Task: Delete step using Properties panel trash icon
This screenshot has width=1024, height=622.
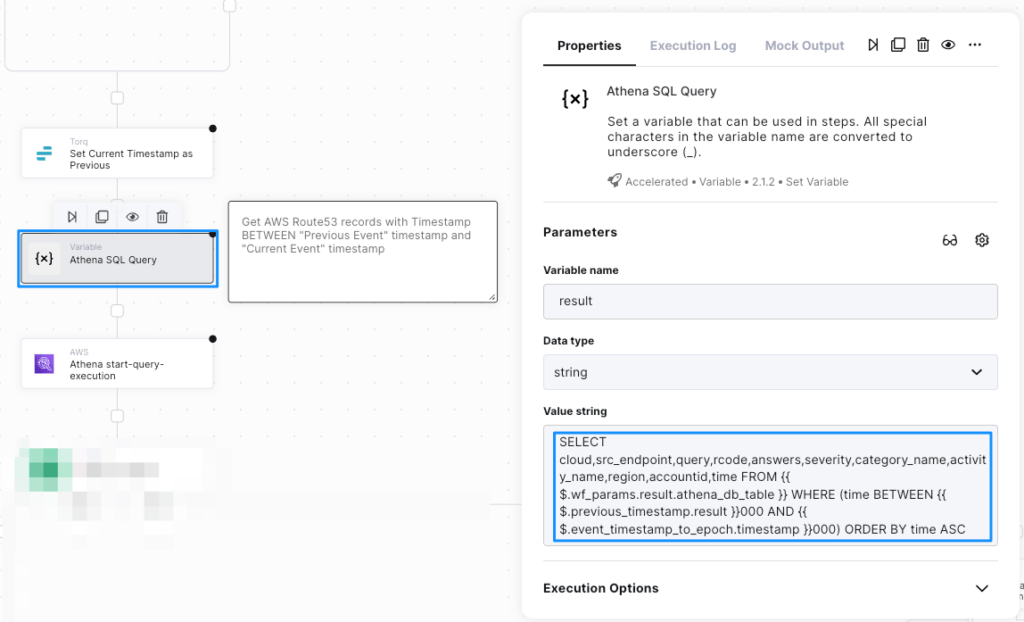Action: (x=923, y=45)
